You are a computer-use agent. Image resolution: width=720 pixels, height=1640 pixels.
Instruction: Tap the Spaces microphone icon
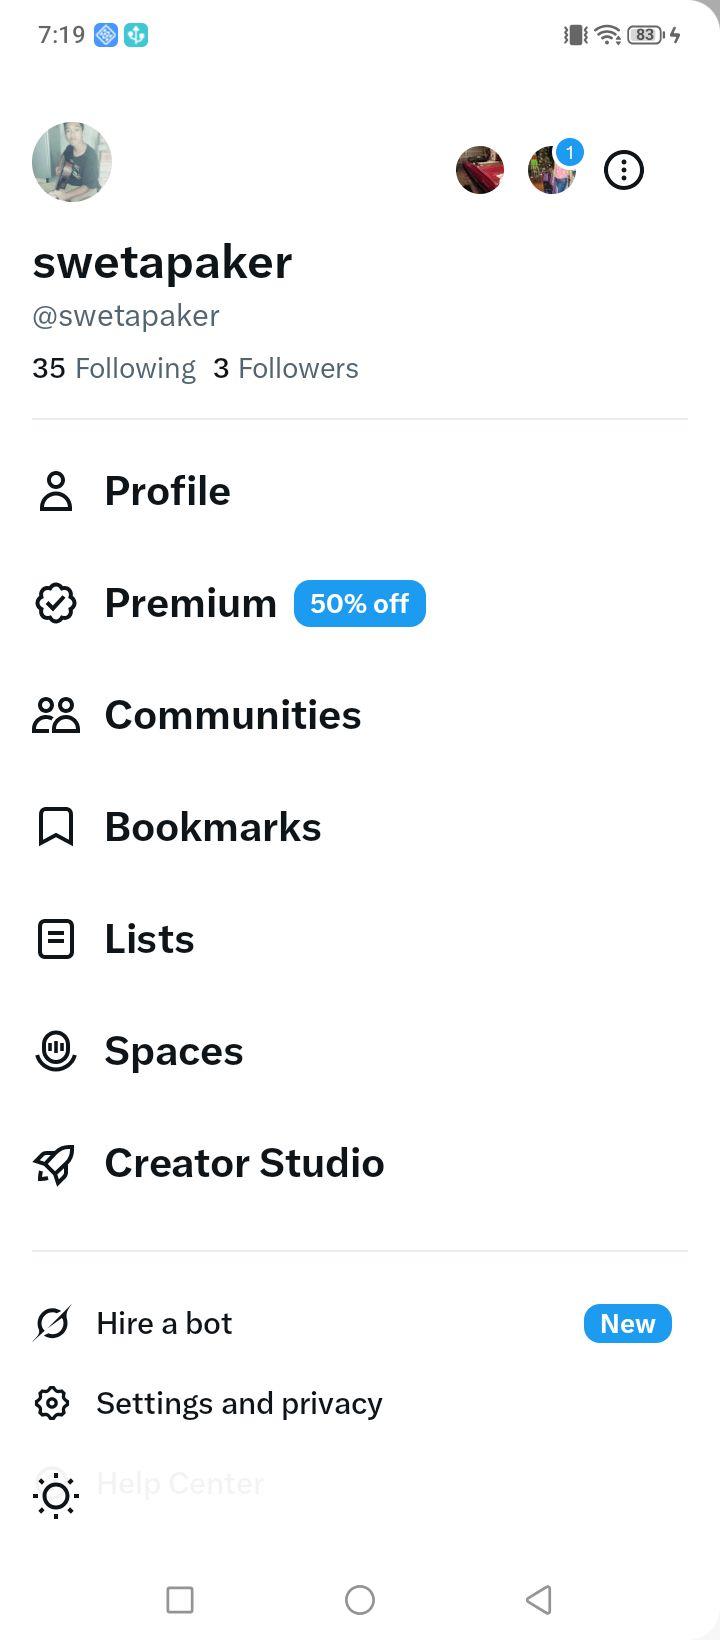56,1051
